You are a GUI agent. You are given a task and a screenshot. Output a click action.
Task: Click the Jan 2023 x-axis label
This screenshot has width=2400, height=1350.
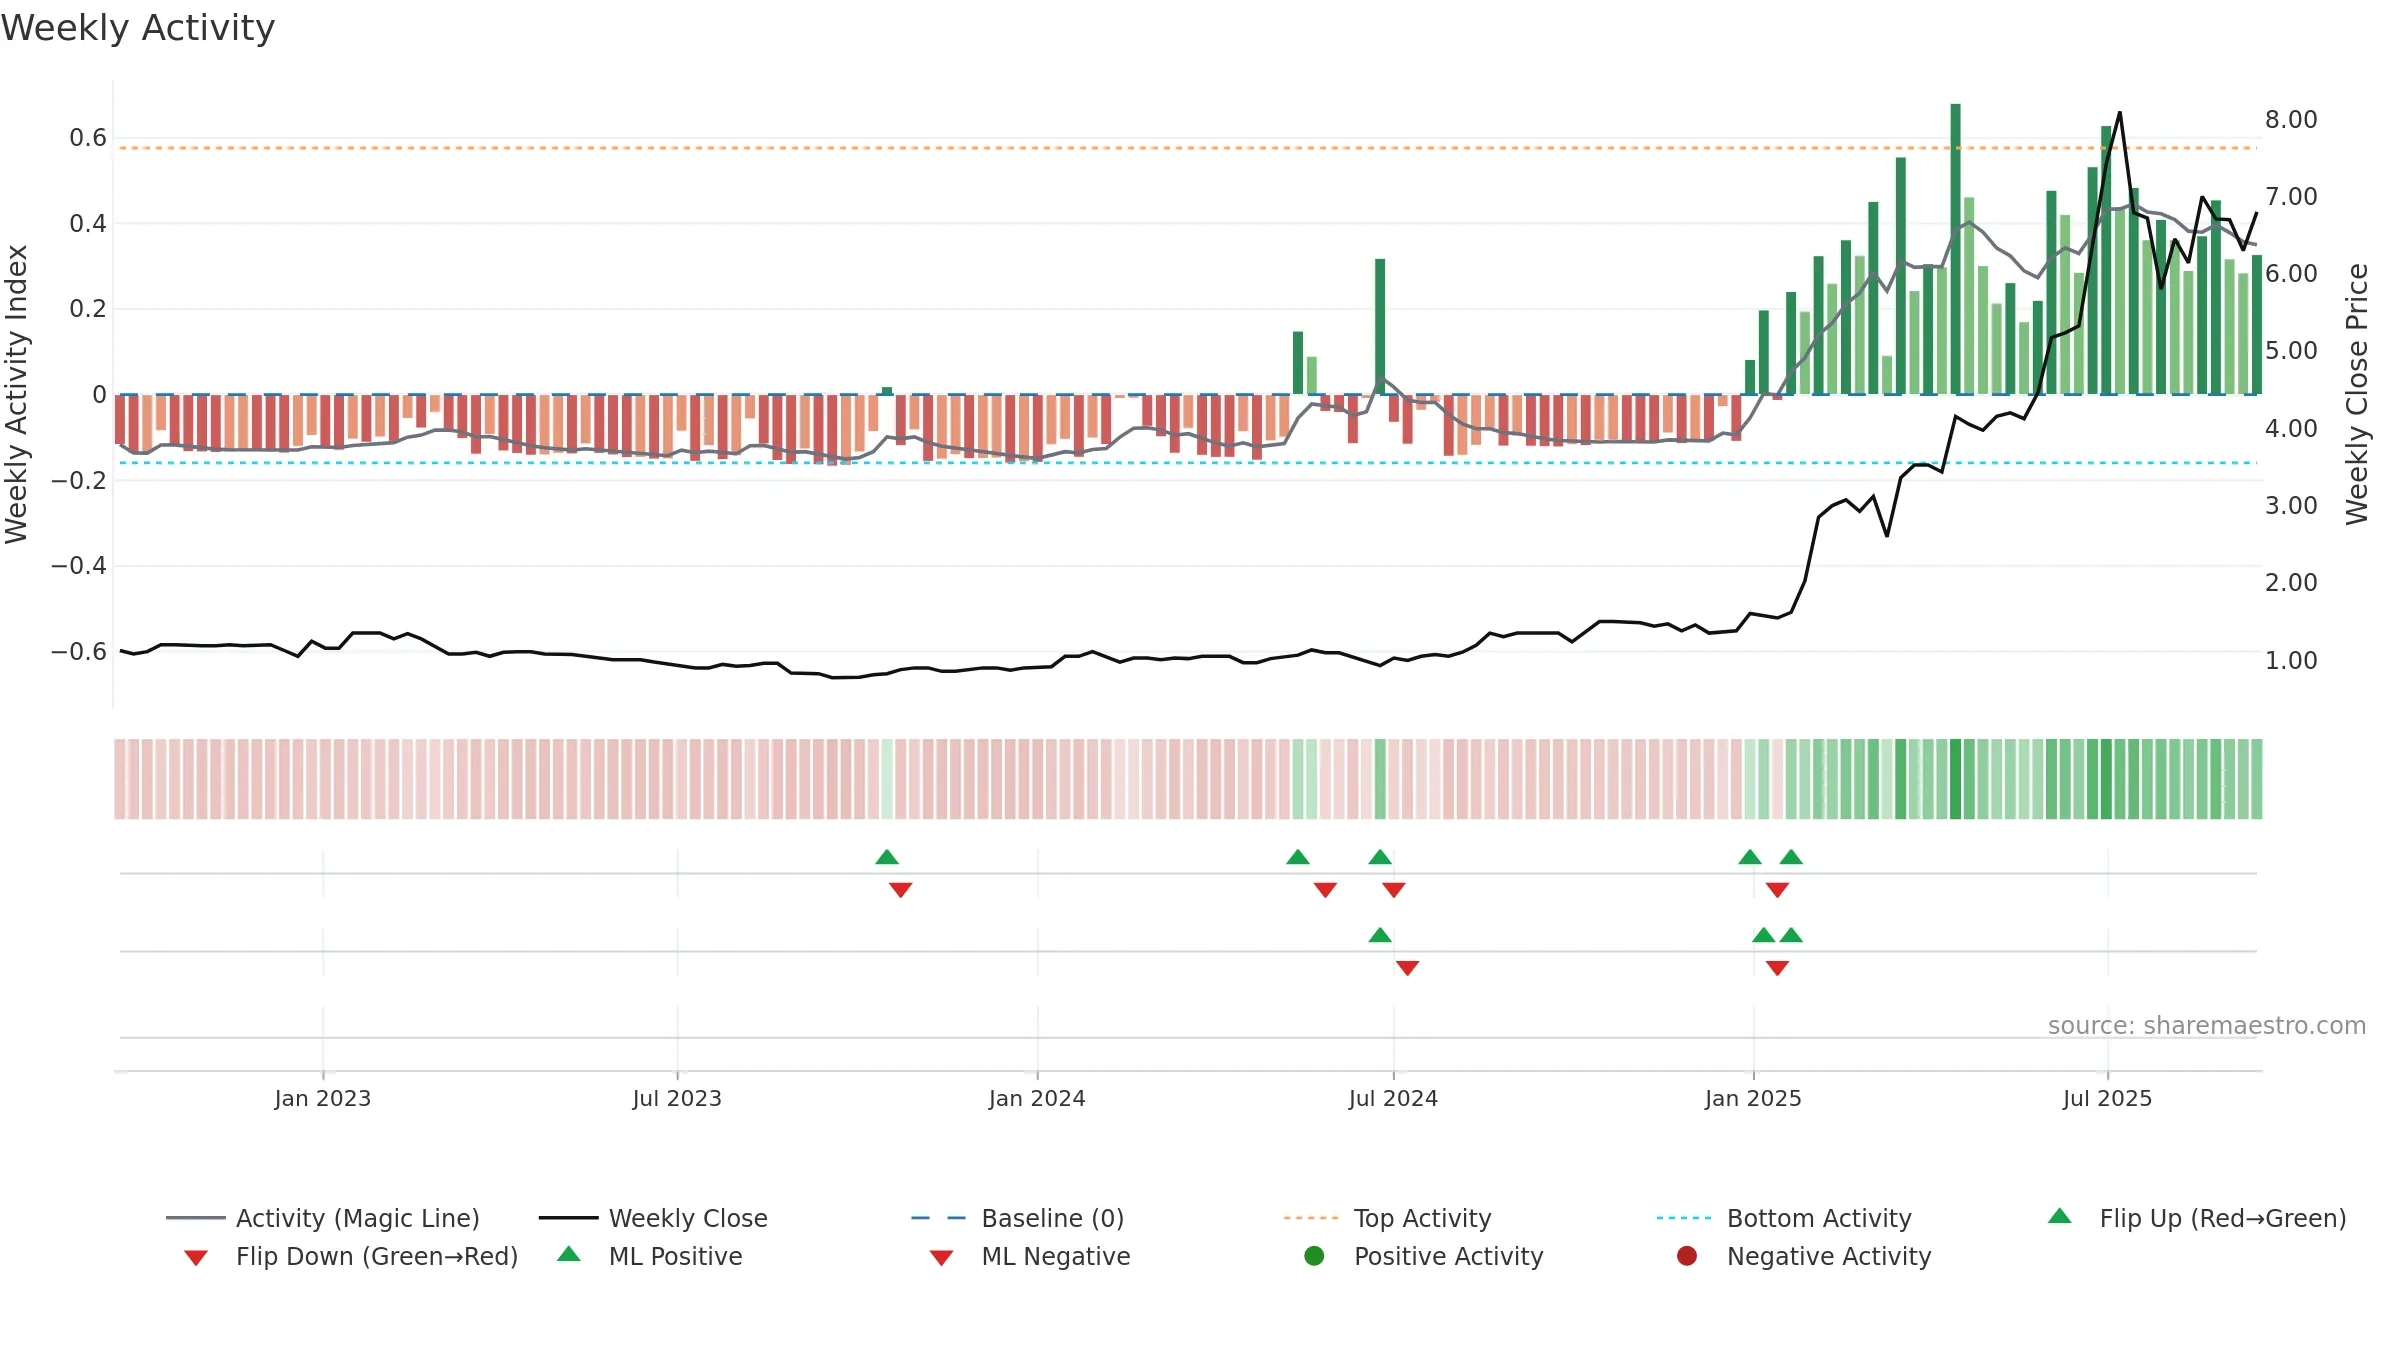(323, 1098)
